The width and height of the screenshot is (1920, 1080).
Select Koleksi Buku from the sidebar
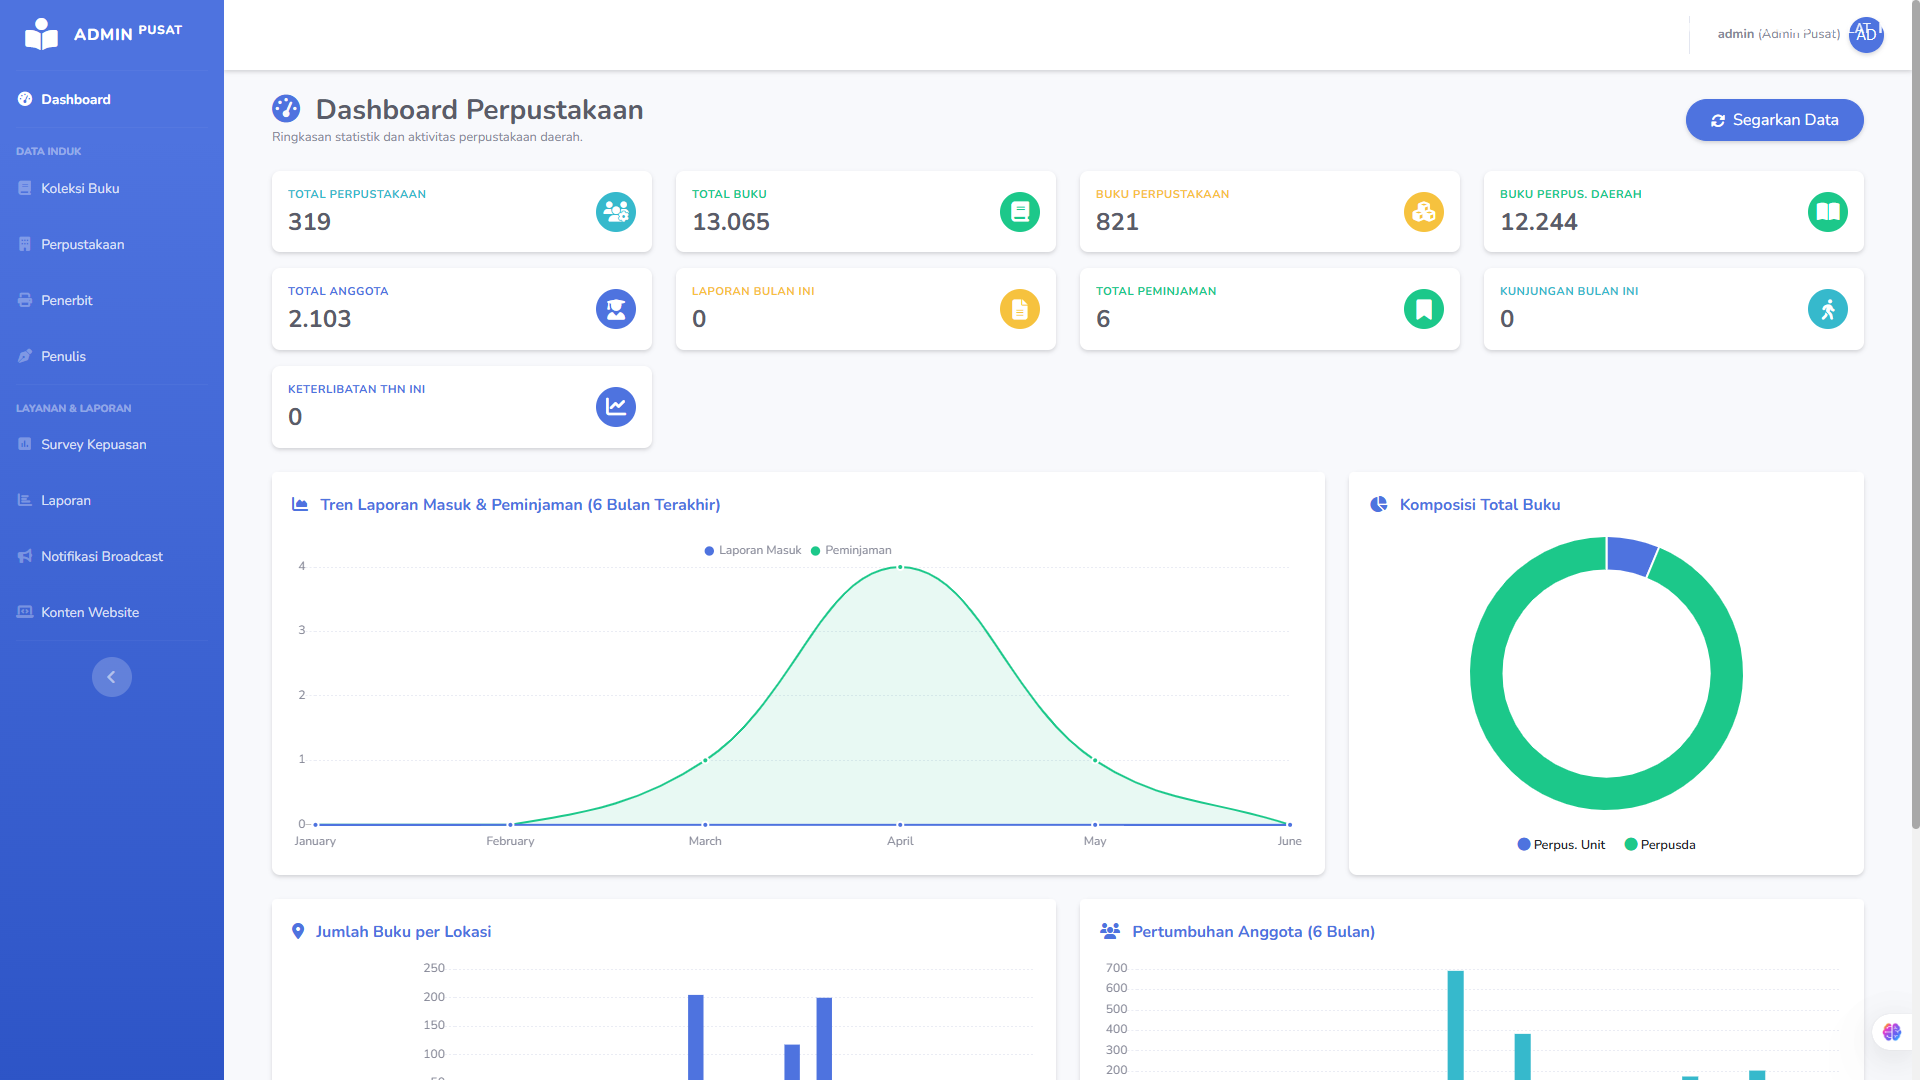pyautogui.click(x=112, y=188)
